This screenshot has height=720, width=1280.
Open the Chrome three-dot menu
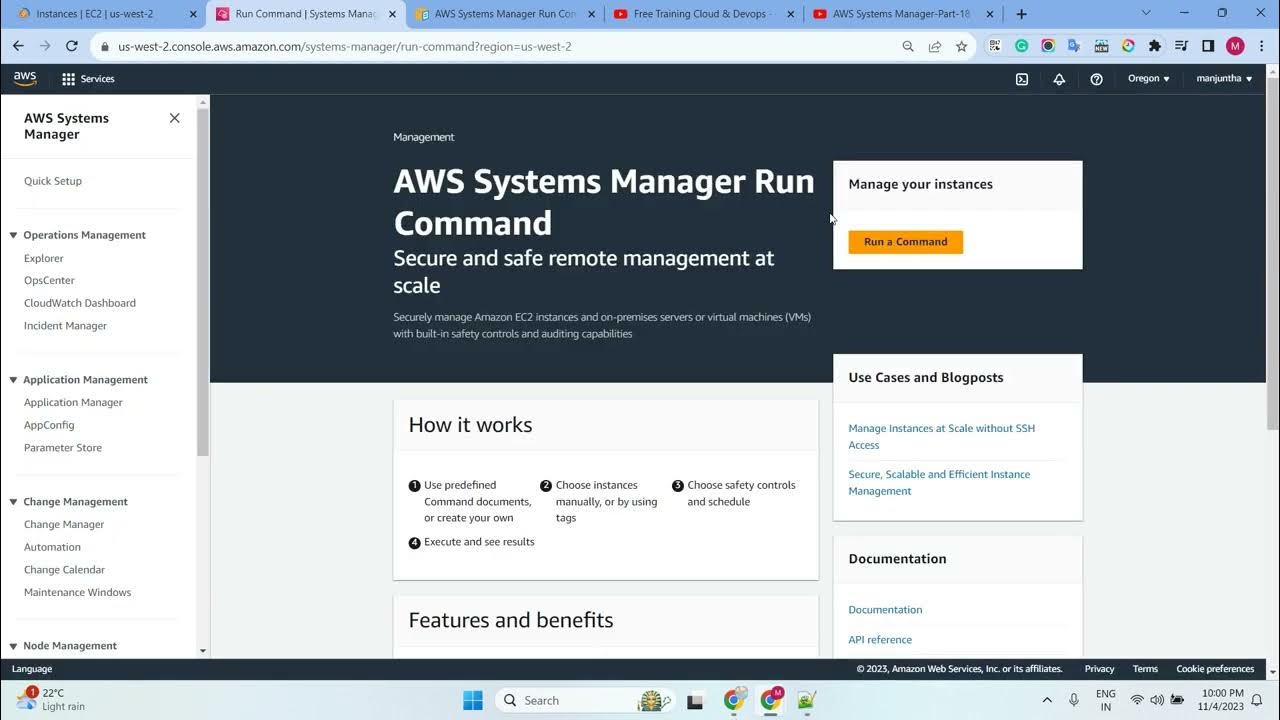1262,46
